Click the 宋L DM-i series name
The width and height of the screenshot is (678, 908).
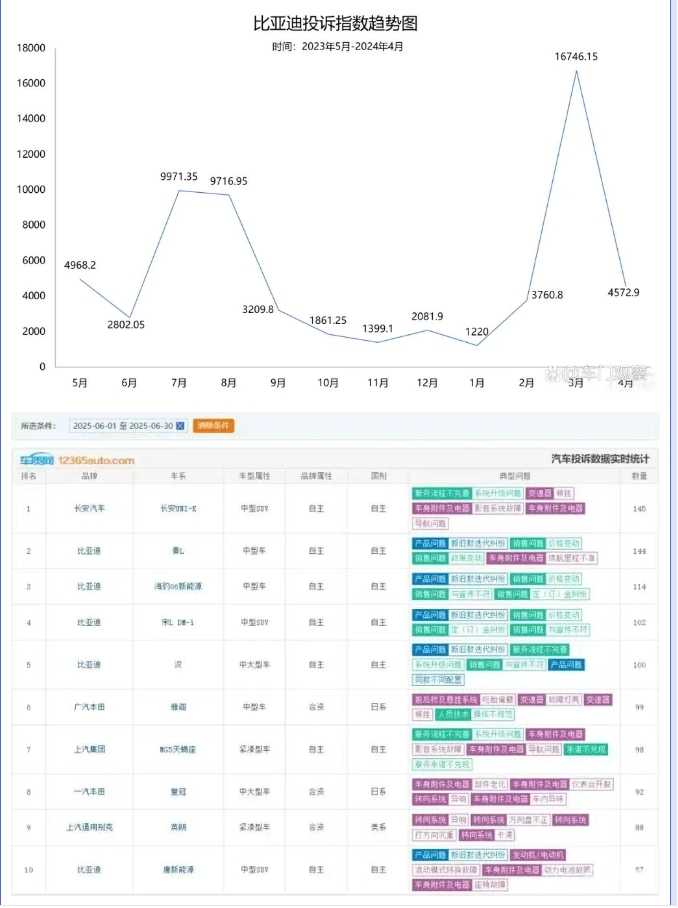pos(178,622)
